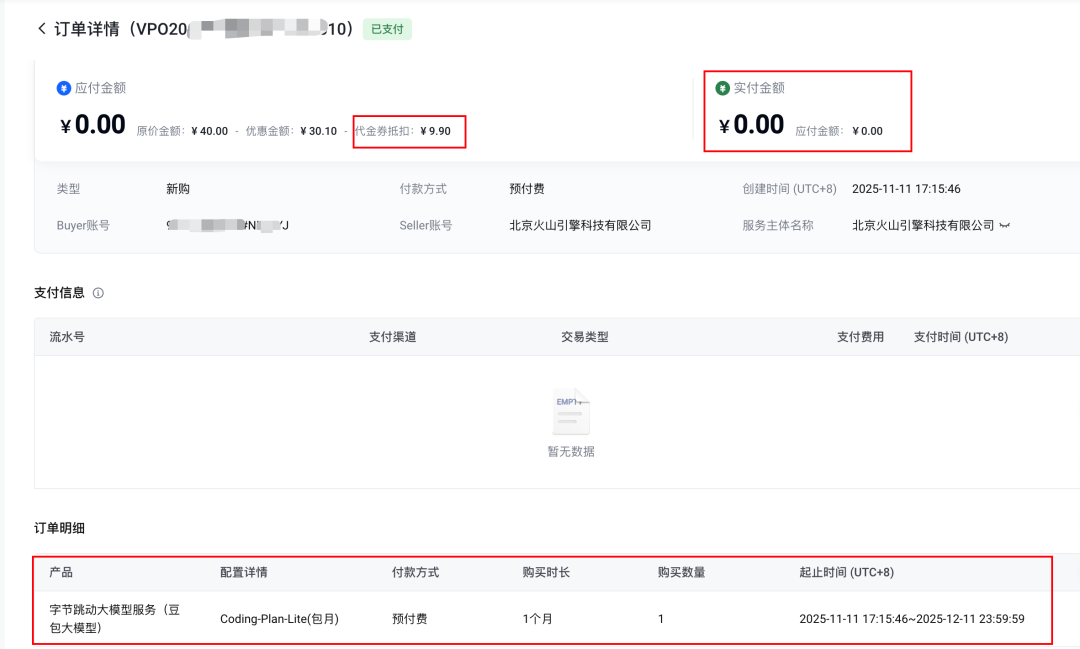The width and height of the screenshot is (1080, 649).
Task: Click the 支付时间 (UTC+8) column header
Action: click(960, 336)
